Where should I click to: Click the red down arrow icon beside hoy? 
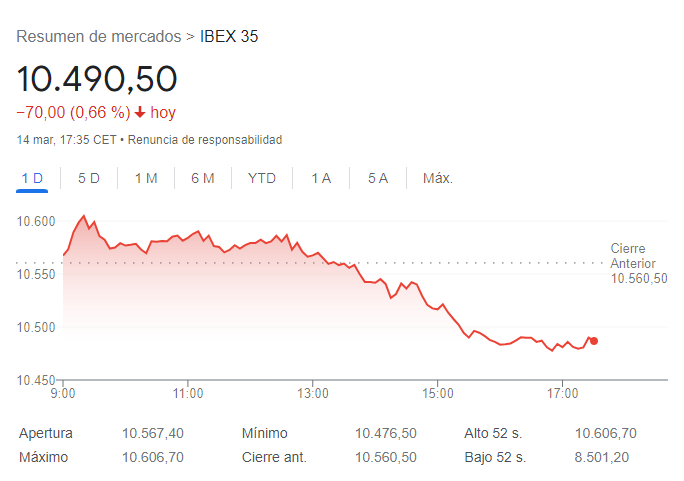[x=140, y=113]
